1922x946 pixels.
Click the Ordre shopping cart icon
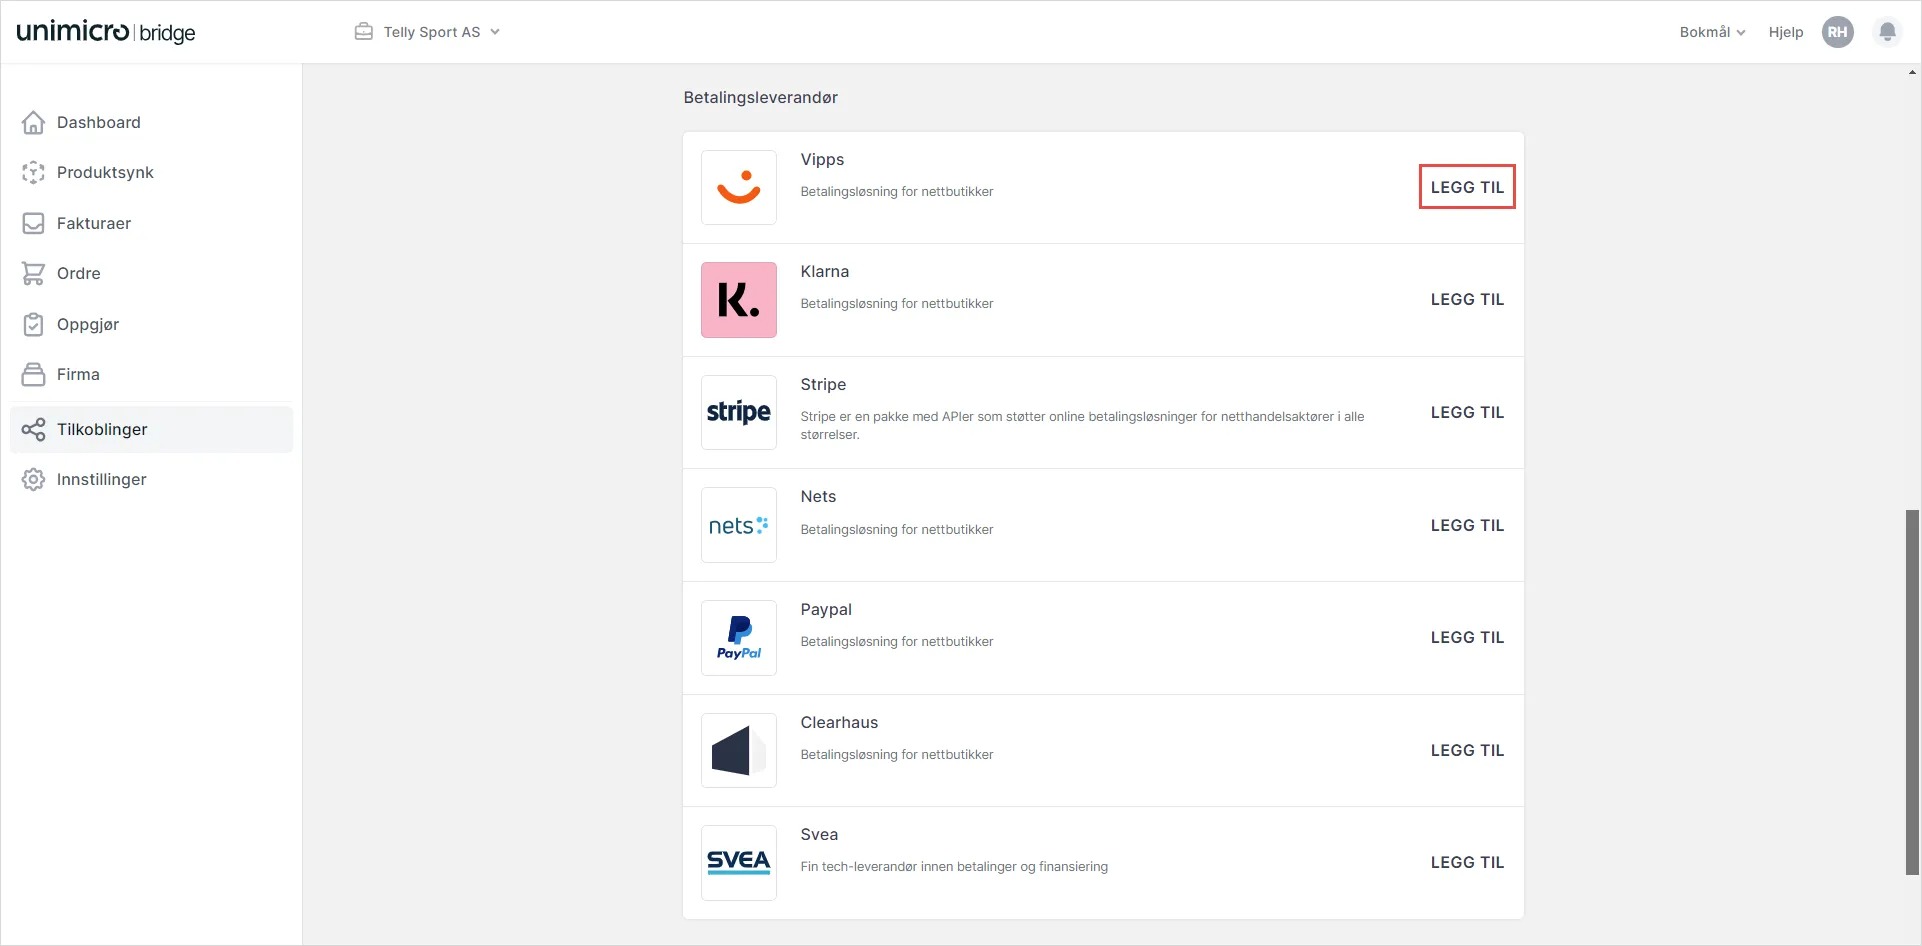tap(33, 273)
